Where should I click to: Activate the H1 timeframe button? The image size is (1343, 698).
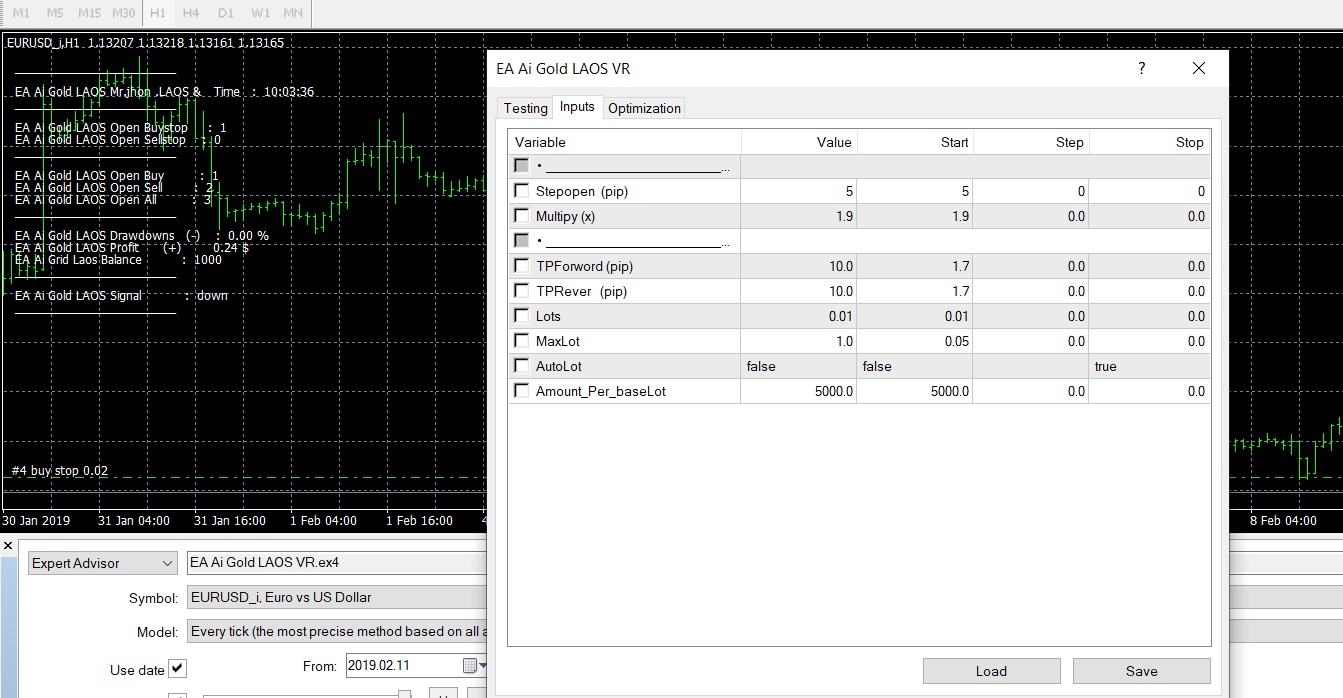157,13
